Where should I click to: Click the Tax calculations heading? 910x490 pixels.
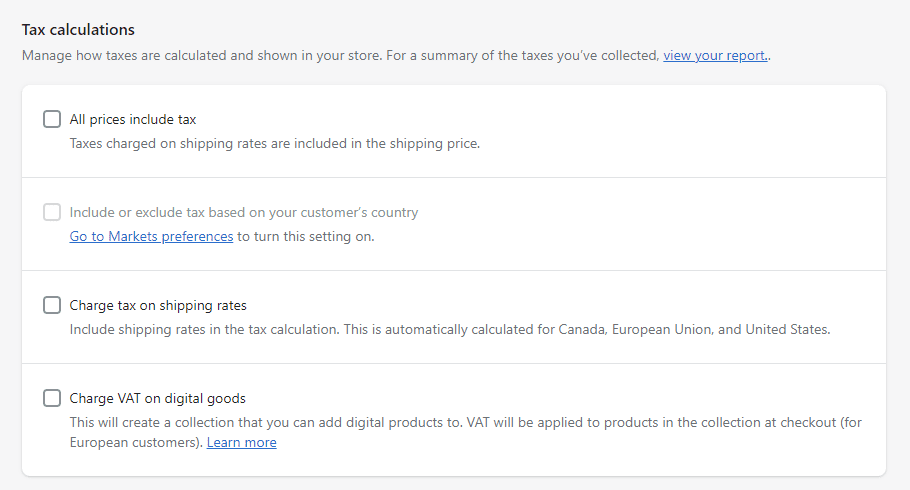click(x=78, y=30)
